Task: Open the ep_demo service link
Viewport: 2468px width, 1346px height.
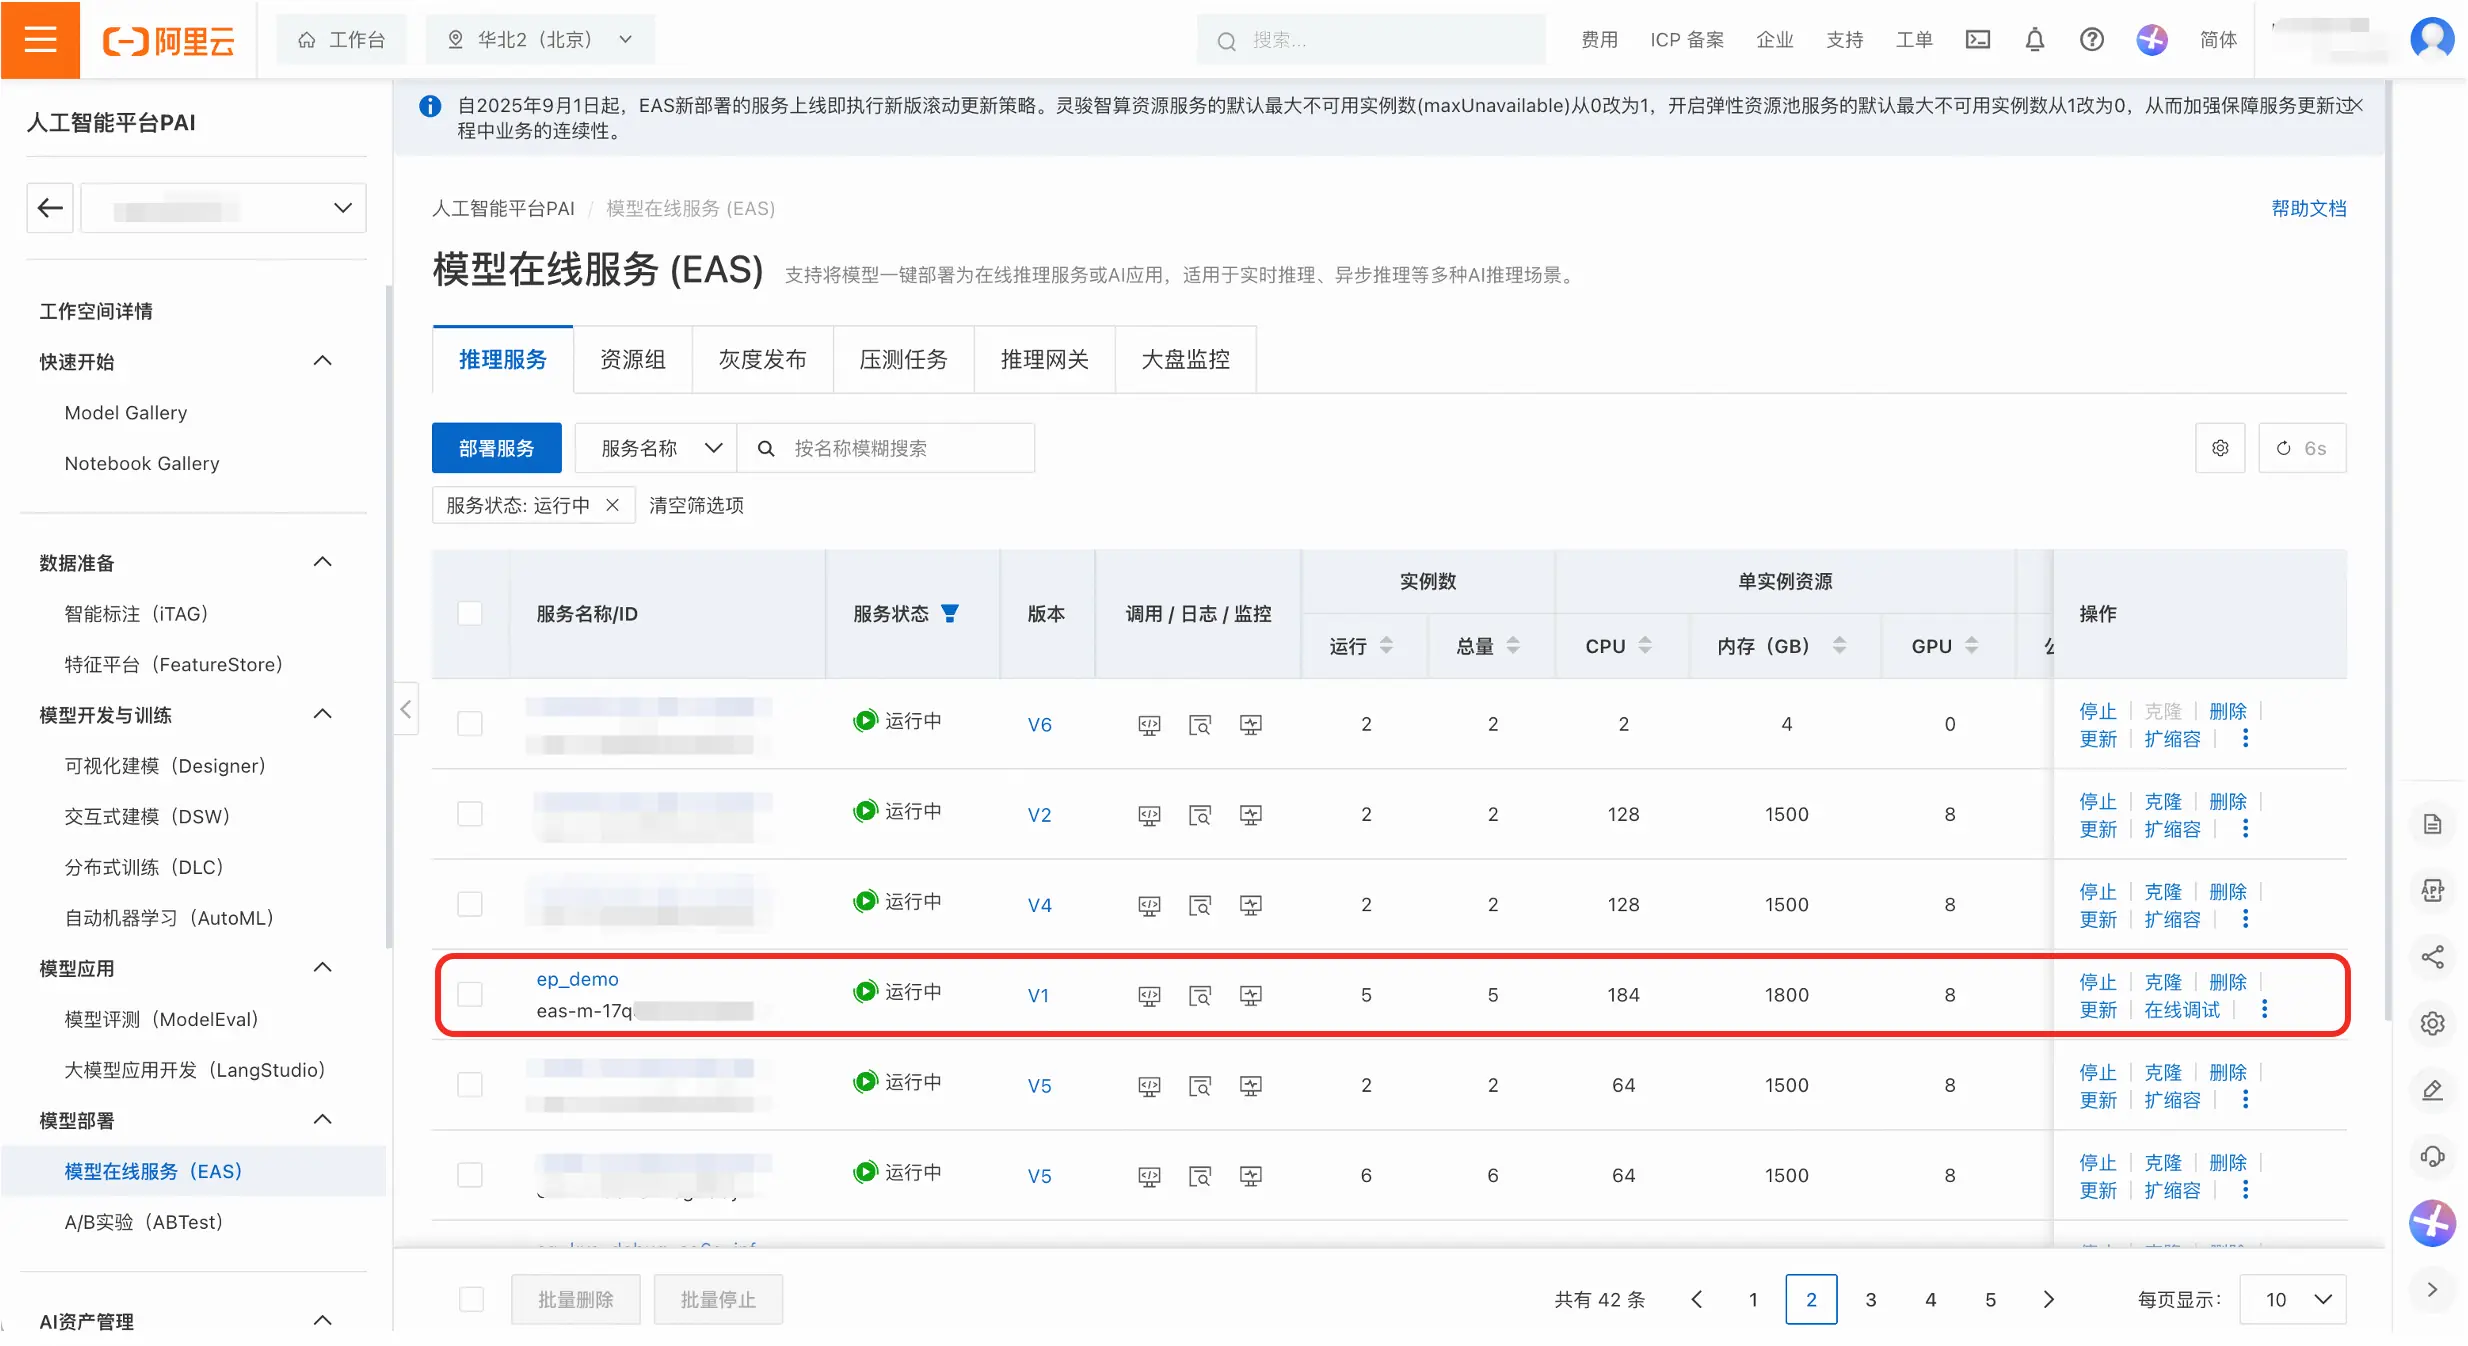Action: [x=577, y=979]
